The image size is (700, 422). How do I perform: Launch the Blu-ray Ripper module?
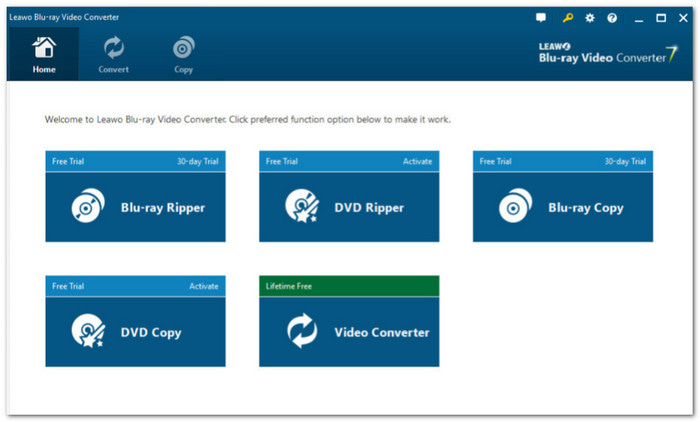(x=135, y=207)
